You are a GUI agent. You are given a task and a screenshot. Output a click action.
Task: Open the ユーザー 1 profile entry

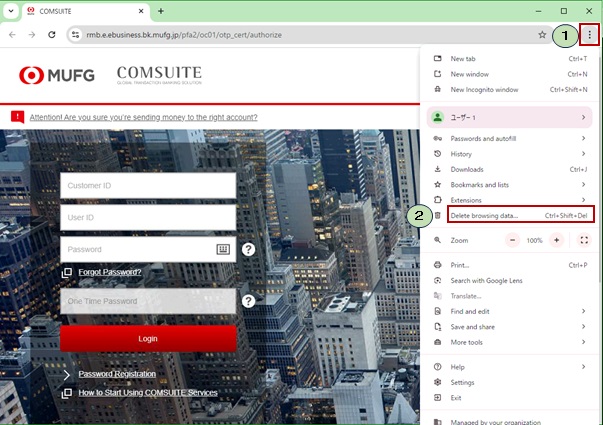click(x=510, y=117)
